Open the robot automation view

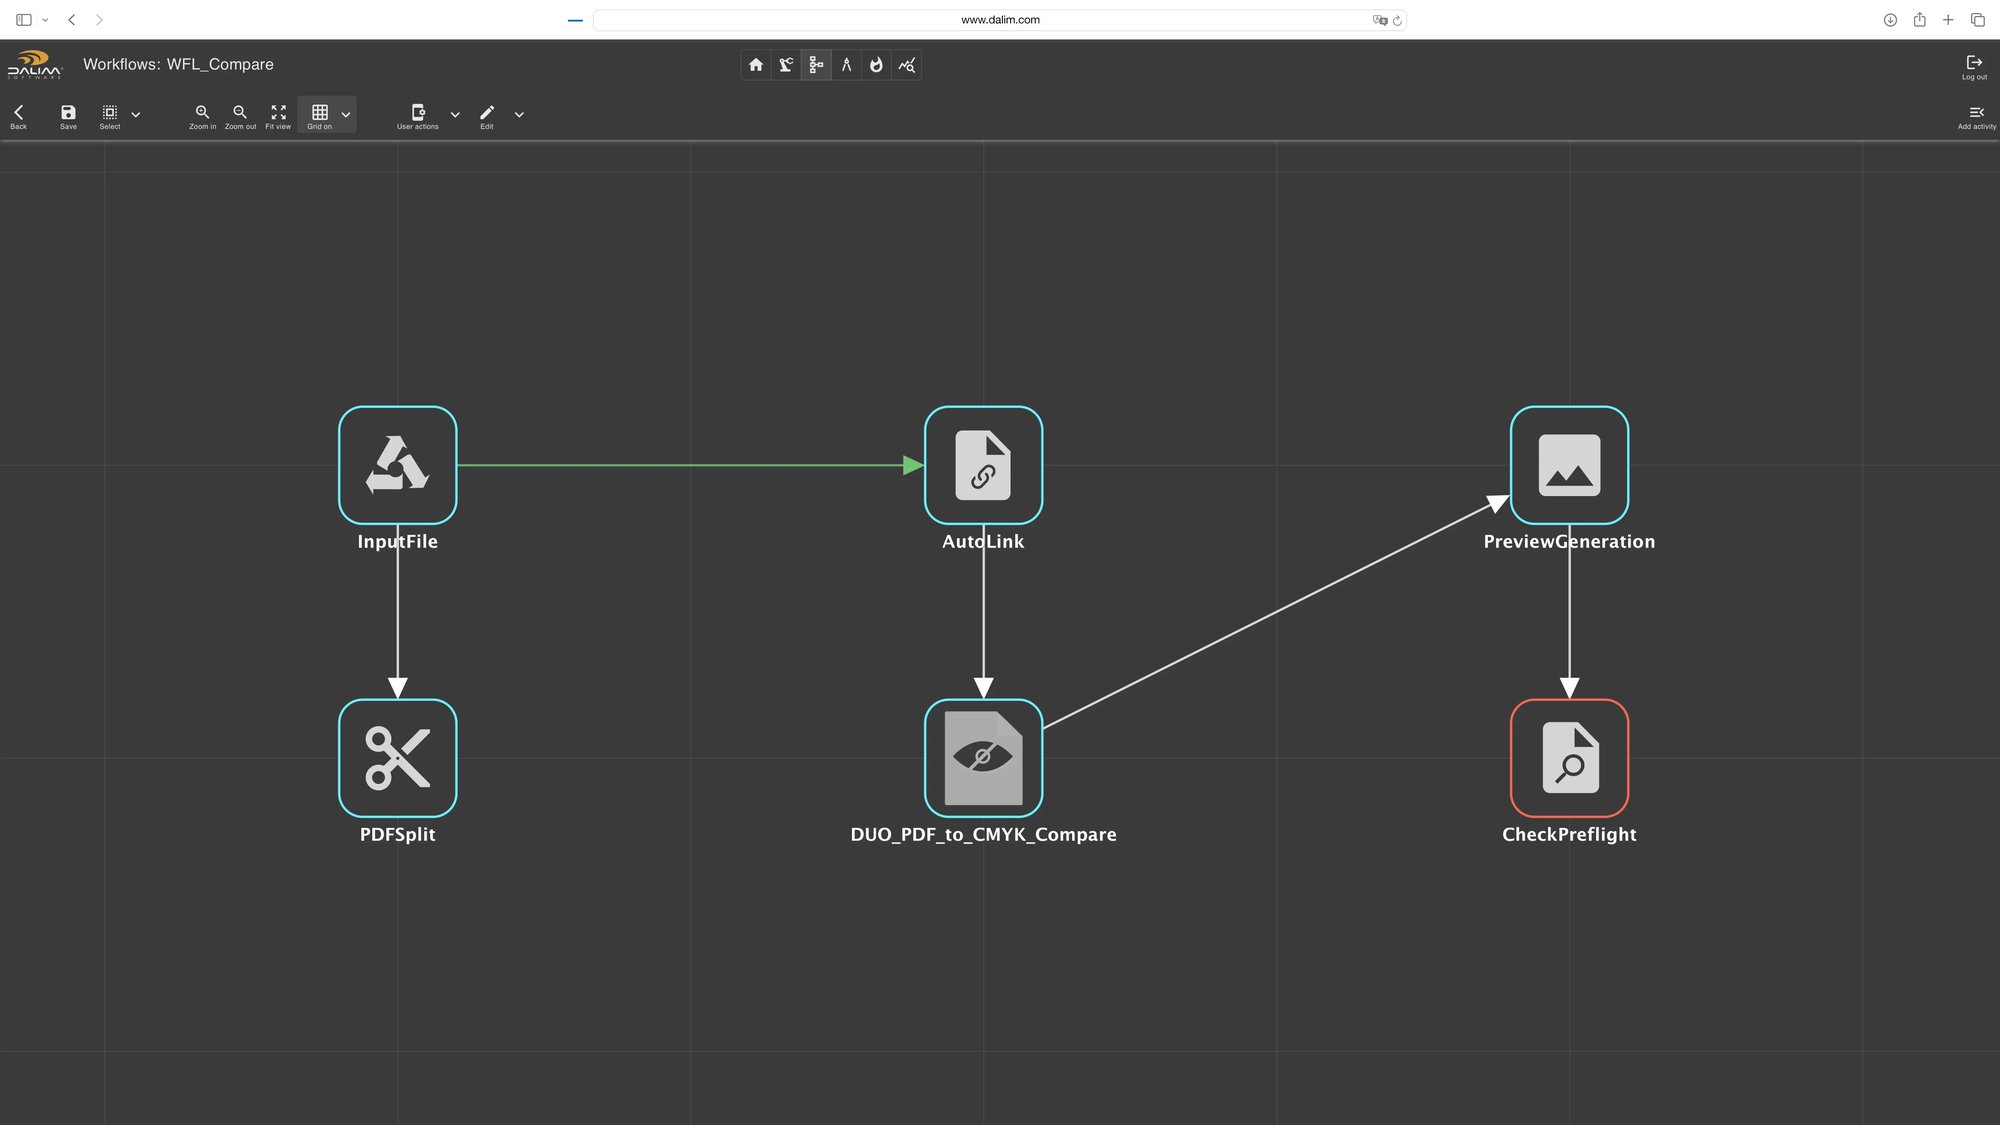(785, 64)
